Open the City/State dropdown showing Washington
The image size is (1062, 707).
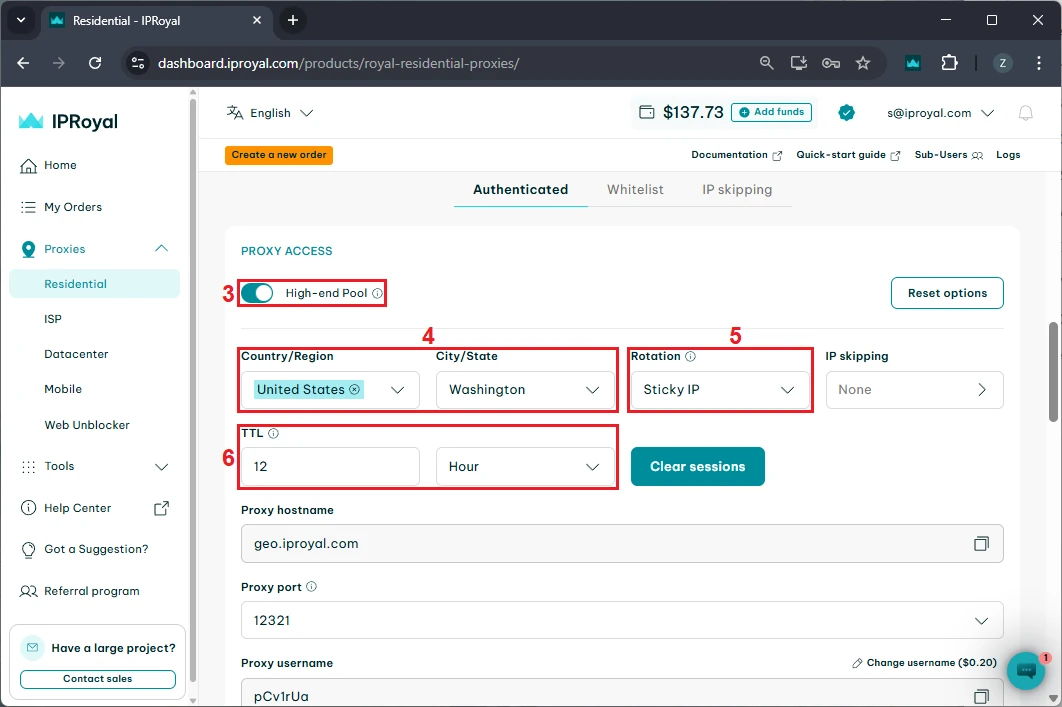point(525,390)
